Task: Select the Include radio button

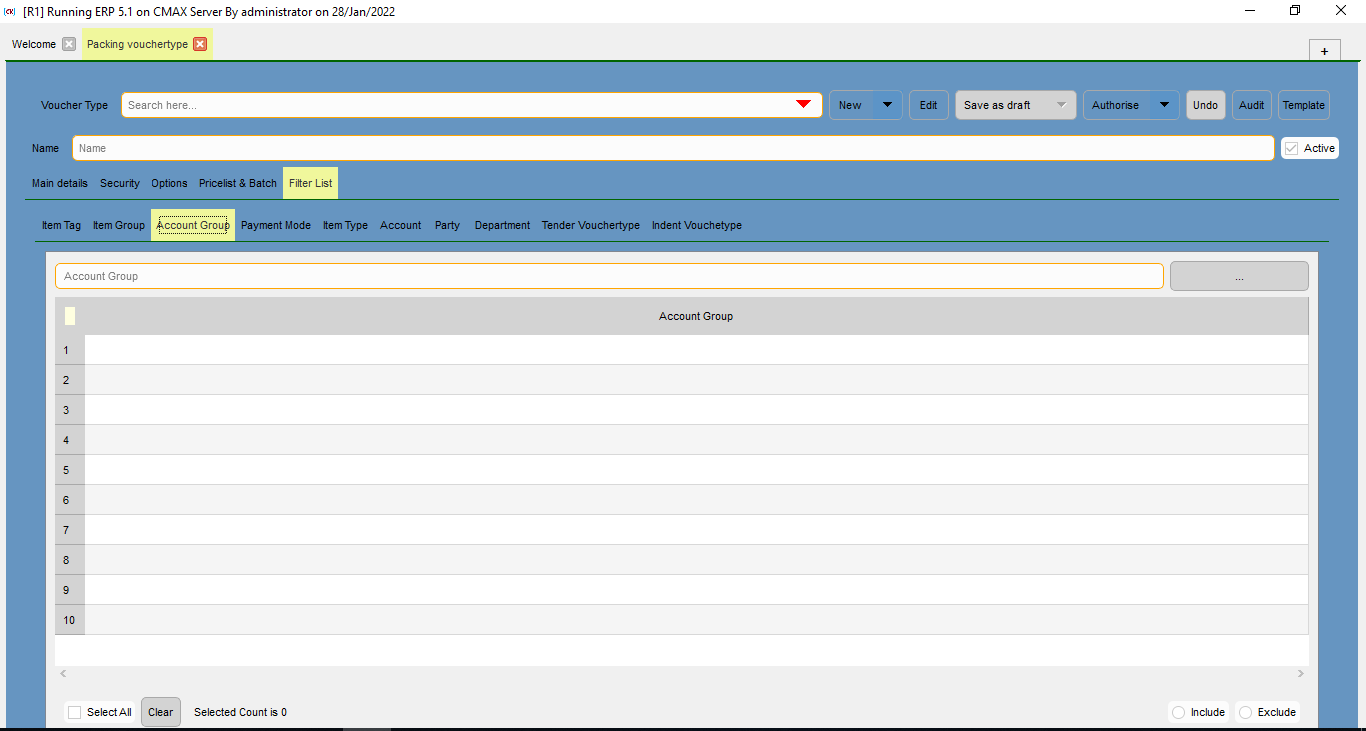Action: (1179, 712)
